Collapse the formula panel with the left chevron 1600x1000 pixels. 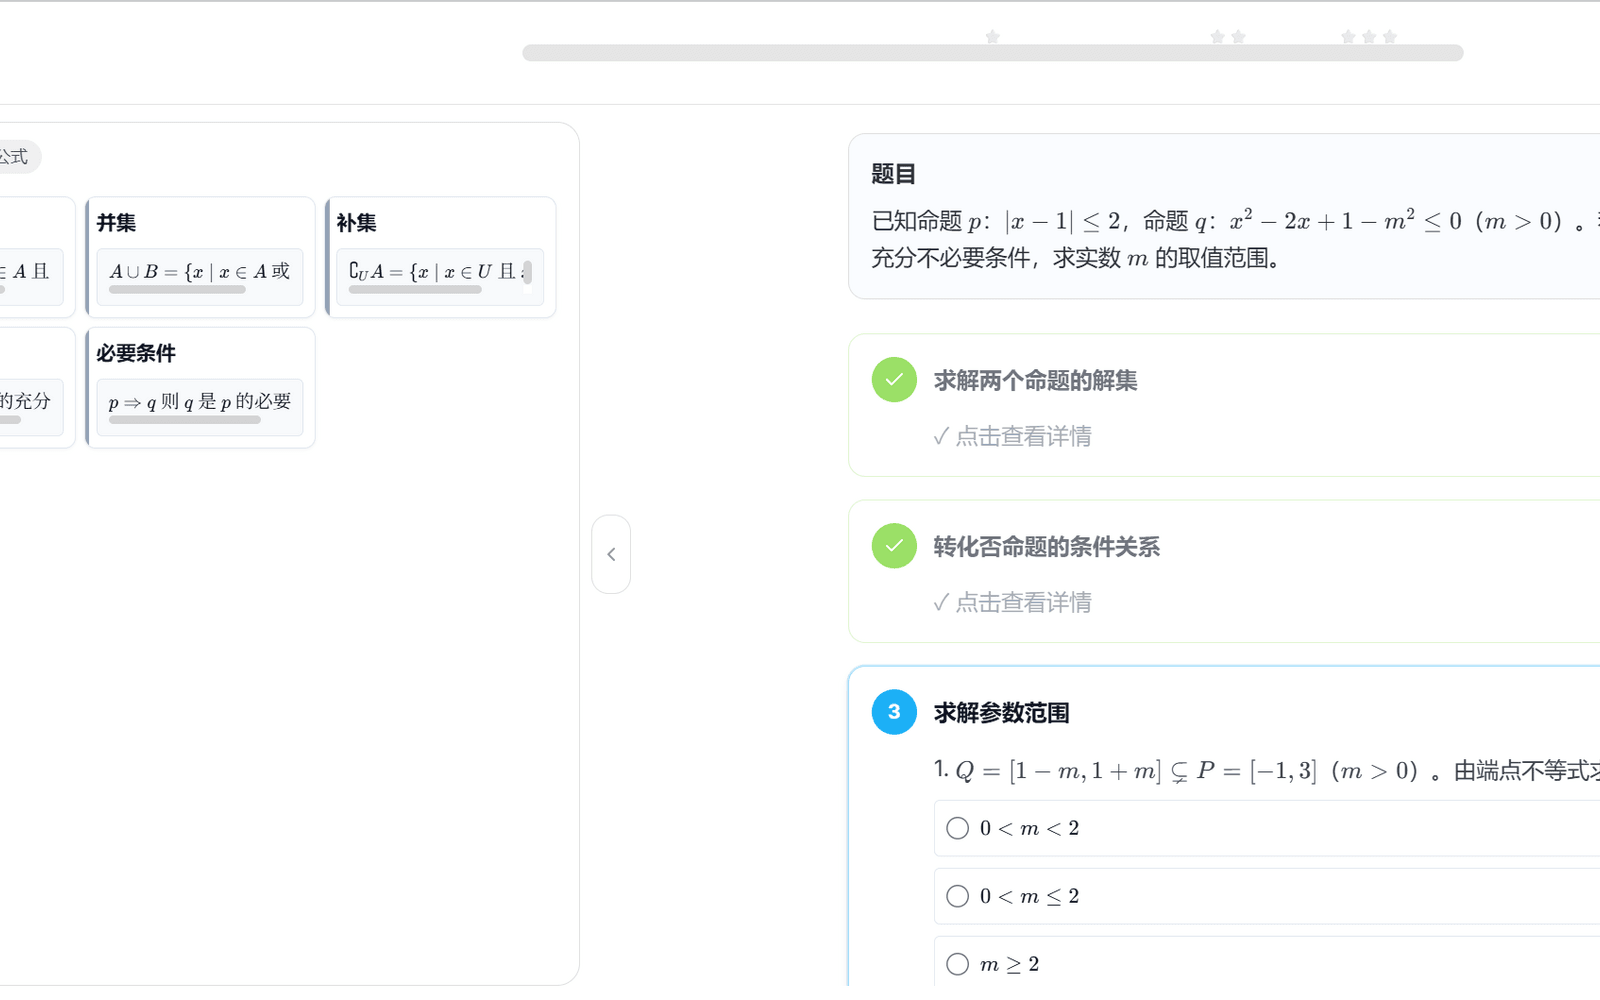pos(611,554)
